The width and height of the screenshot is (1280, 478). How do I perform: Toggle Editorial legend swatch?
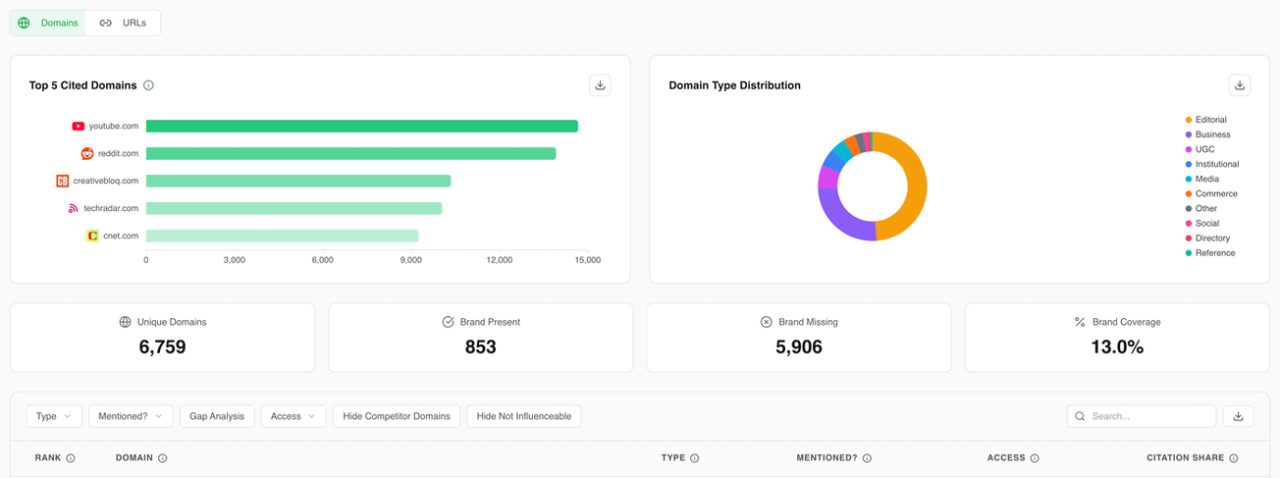tap(1188, 120)
